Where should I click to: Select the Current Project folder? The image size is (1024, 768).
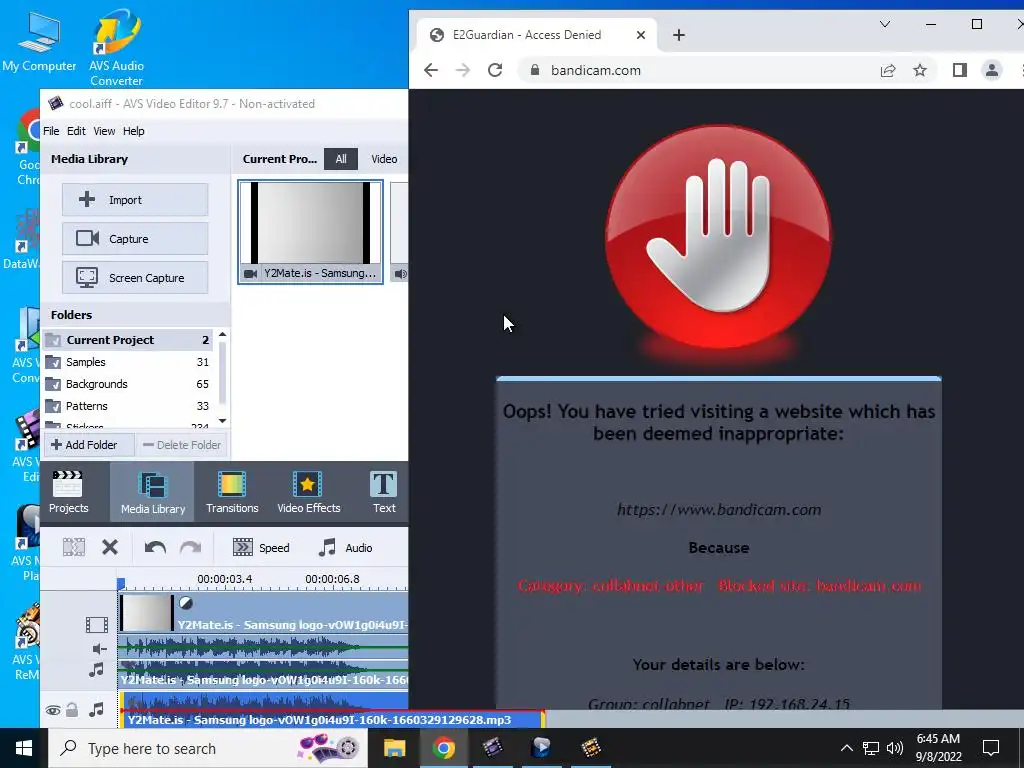point(127,340)
